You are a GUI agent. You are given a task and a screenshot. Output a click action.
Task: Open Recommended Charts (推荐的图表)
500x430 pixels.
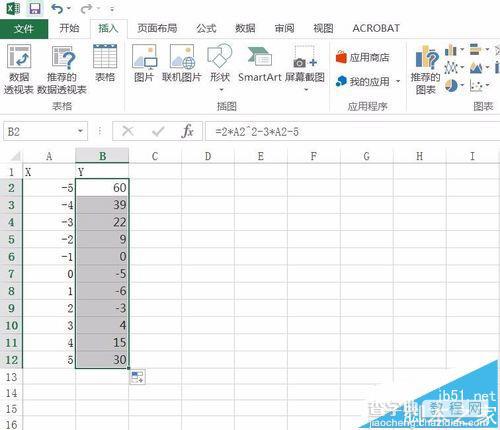[425, 69]
